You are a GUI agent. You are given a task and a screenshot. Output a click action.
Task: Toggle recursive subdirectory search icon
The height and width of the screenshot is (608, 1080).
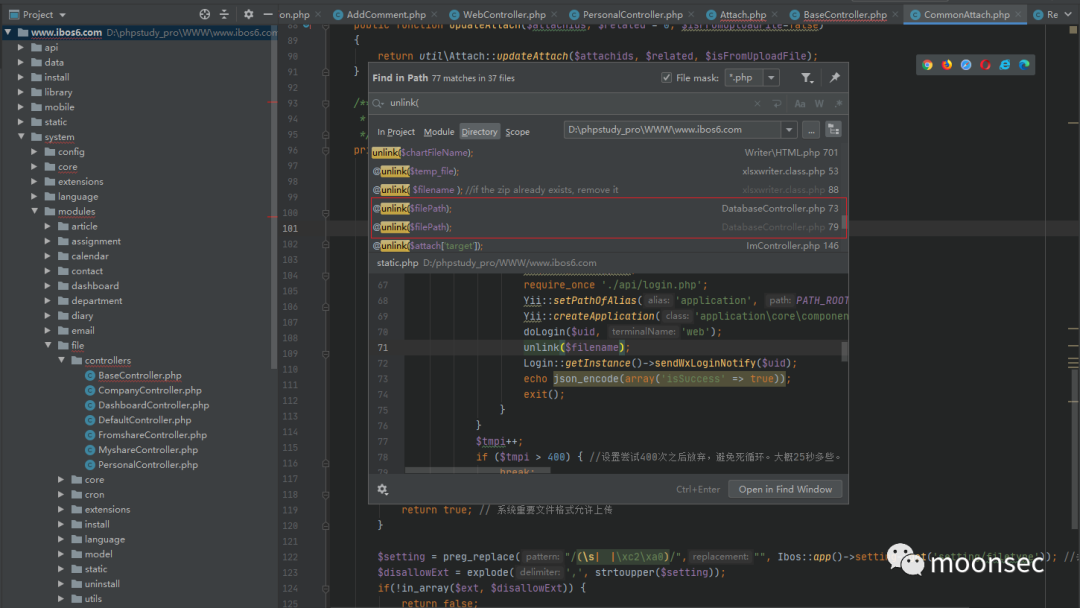pos(832,130)
